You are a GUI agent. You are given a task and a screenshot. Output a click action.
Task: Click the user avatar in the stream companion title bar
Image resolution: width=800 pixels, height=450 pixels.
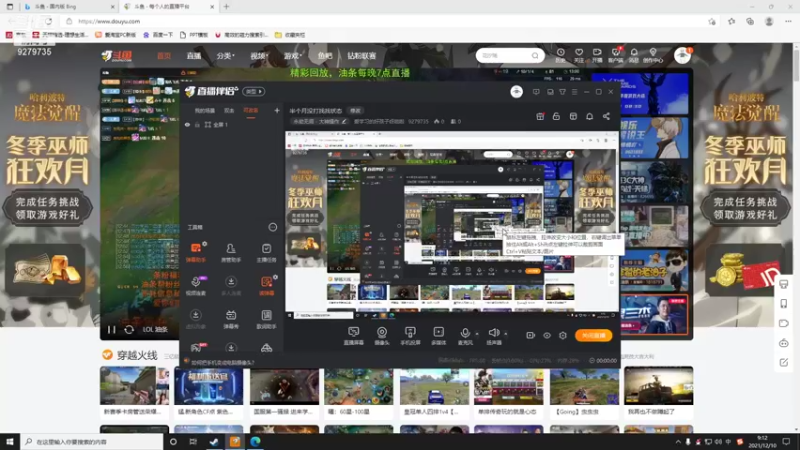(516, 92)
